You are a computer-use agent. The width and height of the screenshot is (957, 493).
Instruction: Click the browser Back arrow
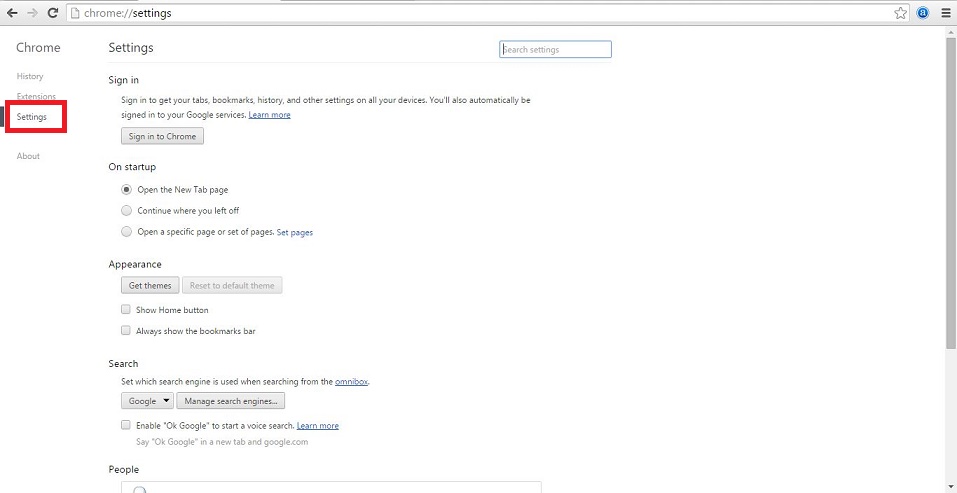(x=12, y=13)
